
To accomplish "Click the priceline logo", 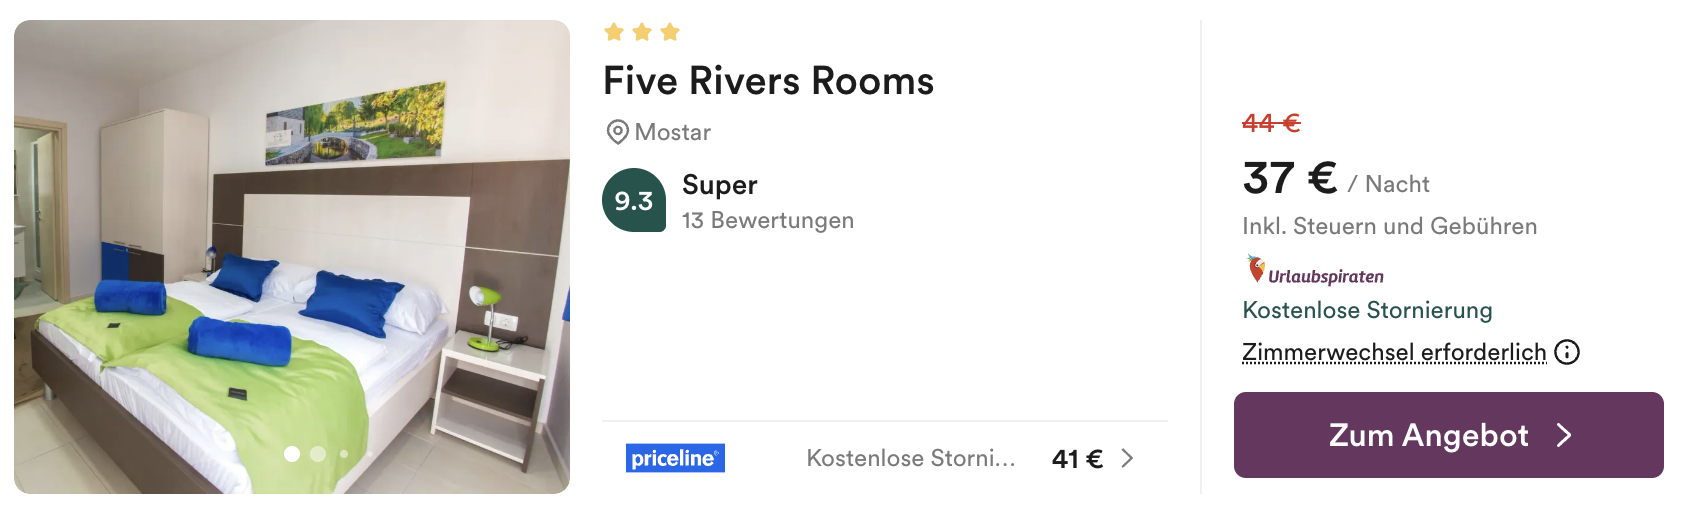I will point(675,458).
